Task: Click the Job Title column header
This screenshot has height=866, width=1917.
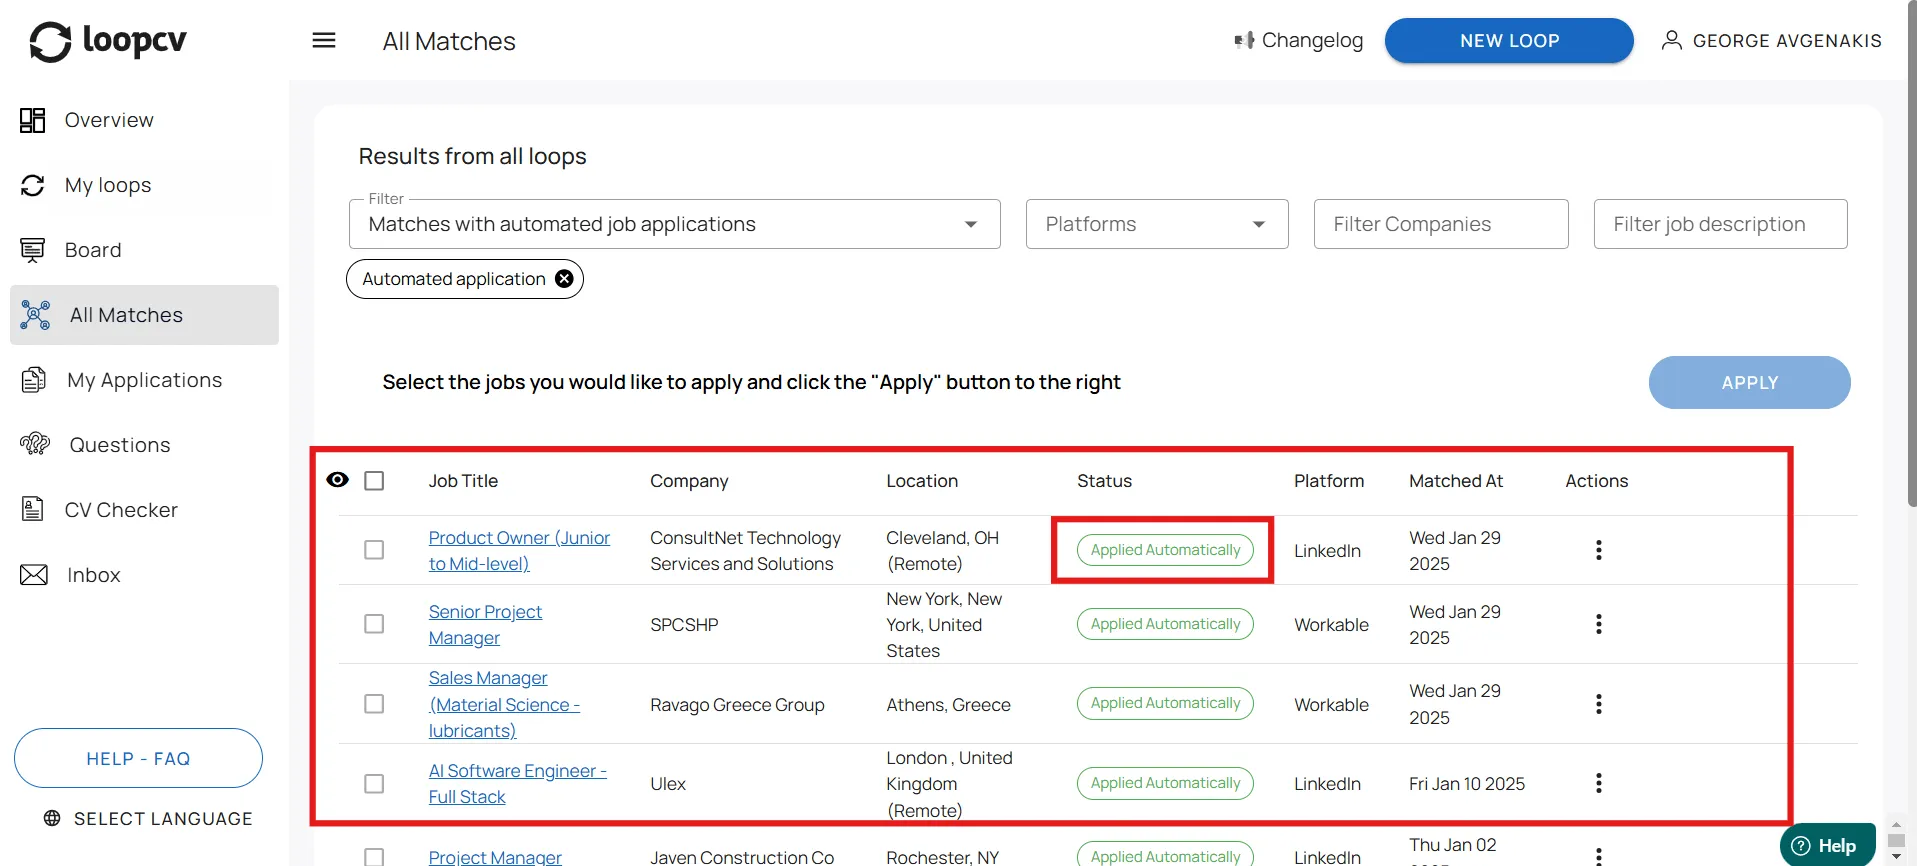Action: click(x=463, y=481)
